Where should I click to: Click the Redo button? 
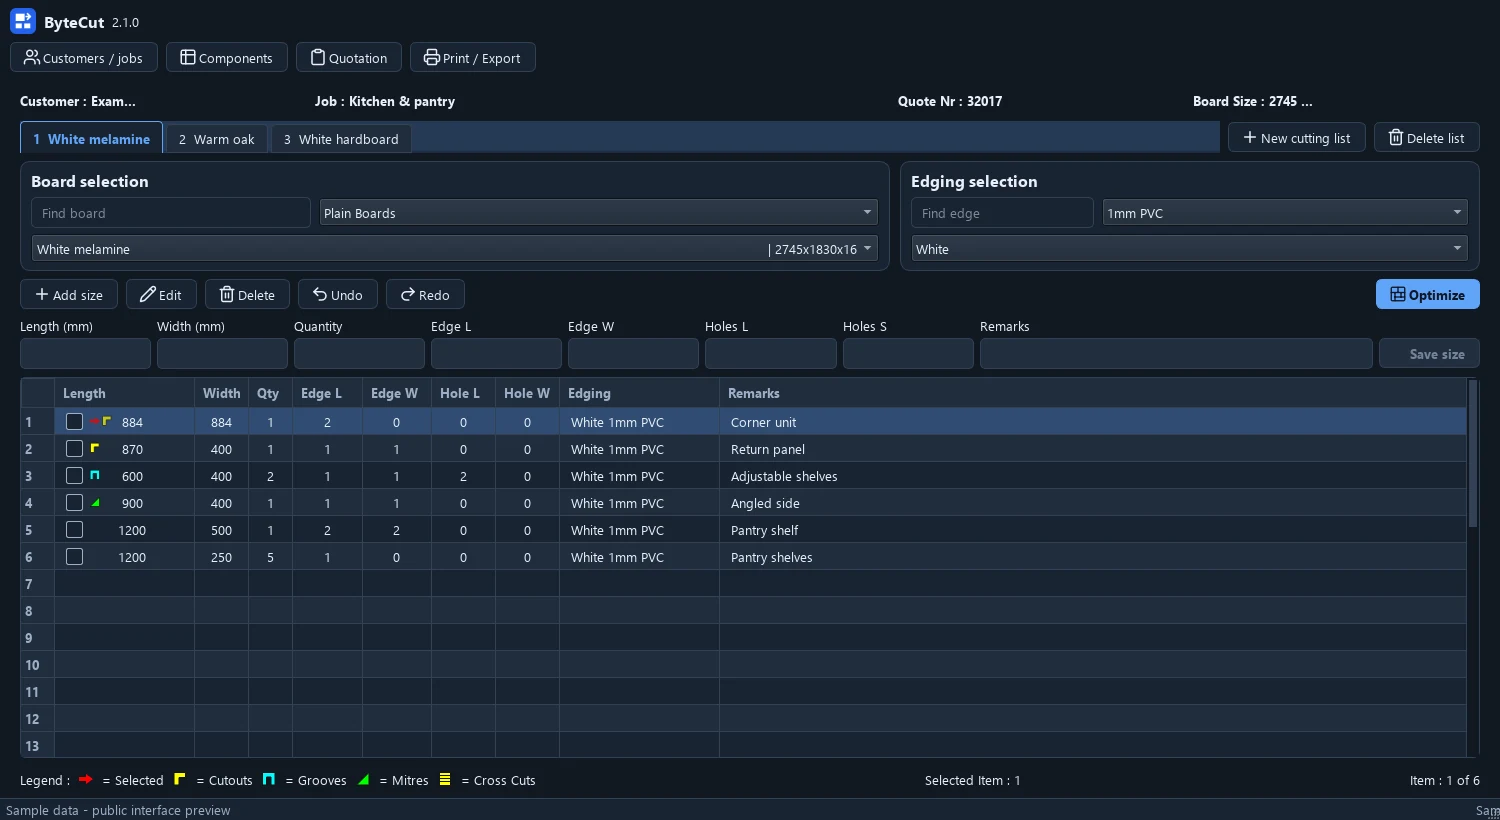click(425, 294)
